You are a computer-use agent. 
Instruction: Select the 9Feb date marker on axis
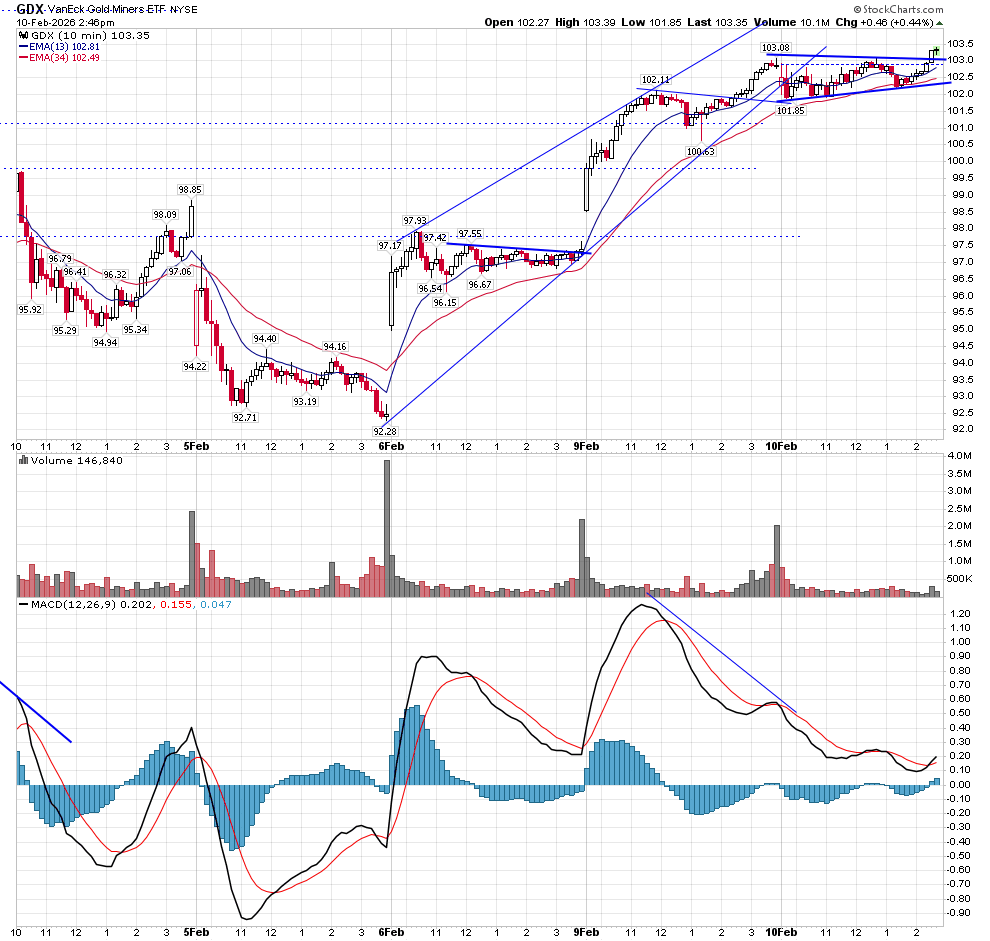[x=586, y=446]
